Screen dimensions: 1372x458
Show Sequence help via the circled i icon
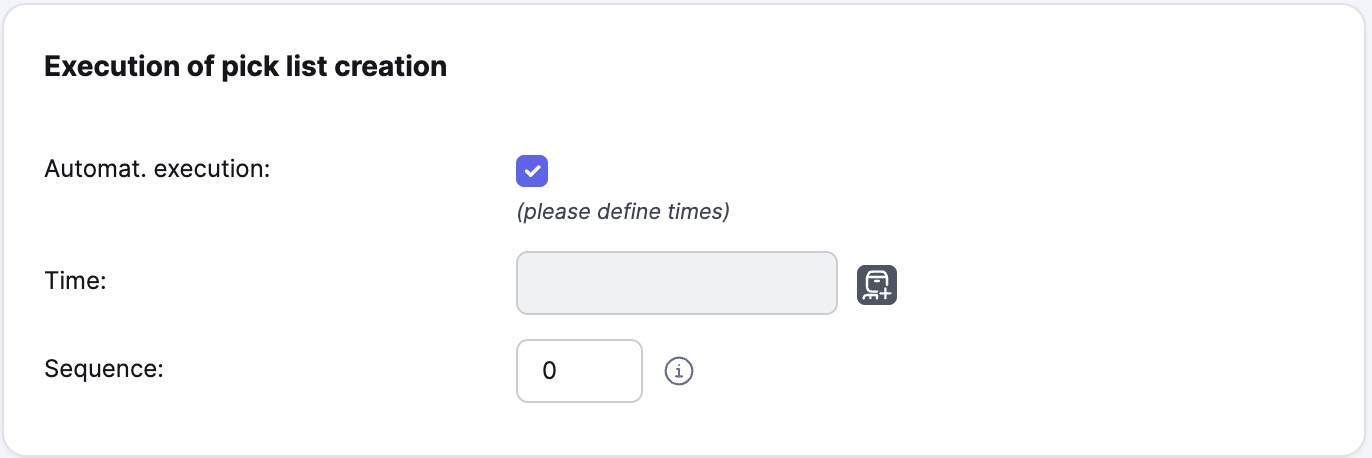tap(679, 371)
